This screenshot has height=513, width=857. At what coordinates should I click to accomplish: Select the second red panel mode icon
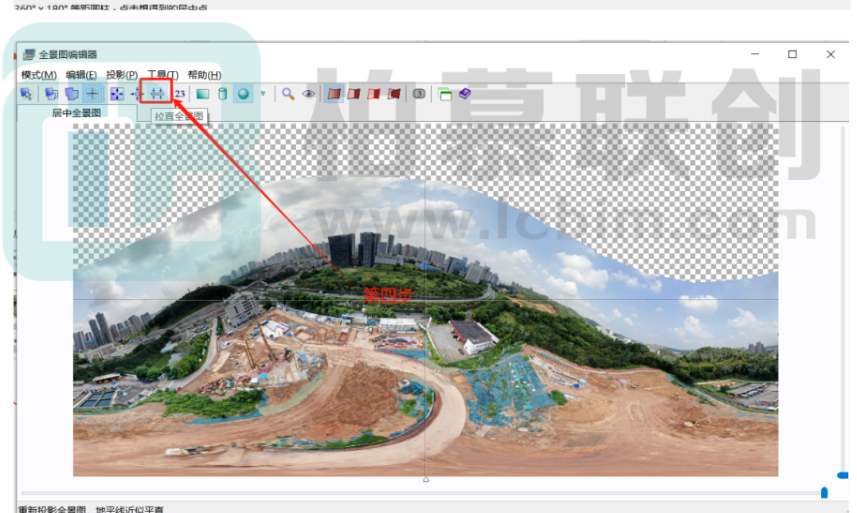[354, 94]
